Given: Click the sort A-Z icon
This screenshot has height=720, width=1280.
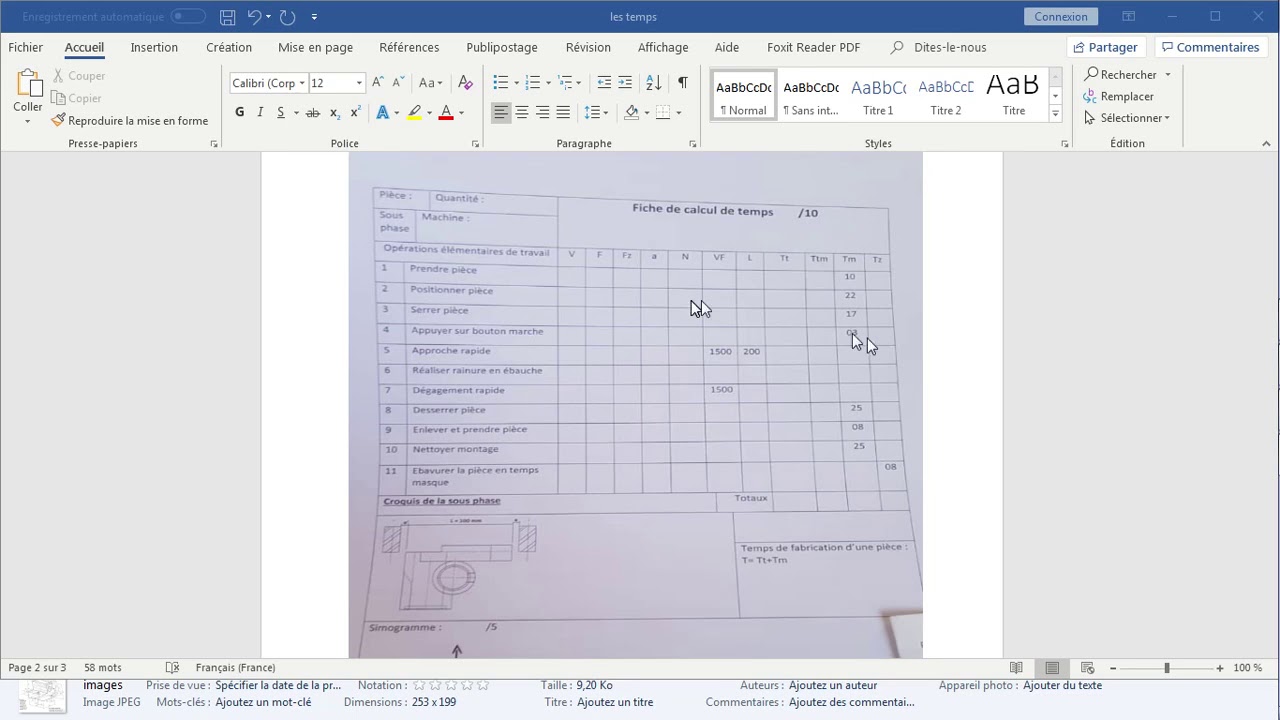Looking at the screenshot, I should tap(653, 83).
